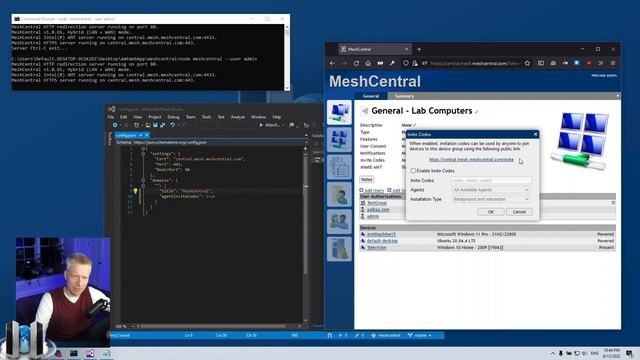Click the back arrow beside General - Lab Computers
The height and width of the screenshot is (360, 640).
(364, 111)
